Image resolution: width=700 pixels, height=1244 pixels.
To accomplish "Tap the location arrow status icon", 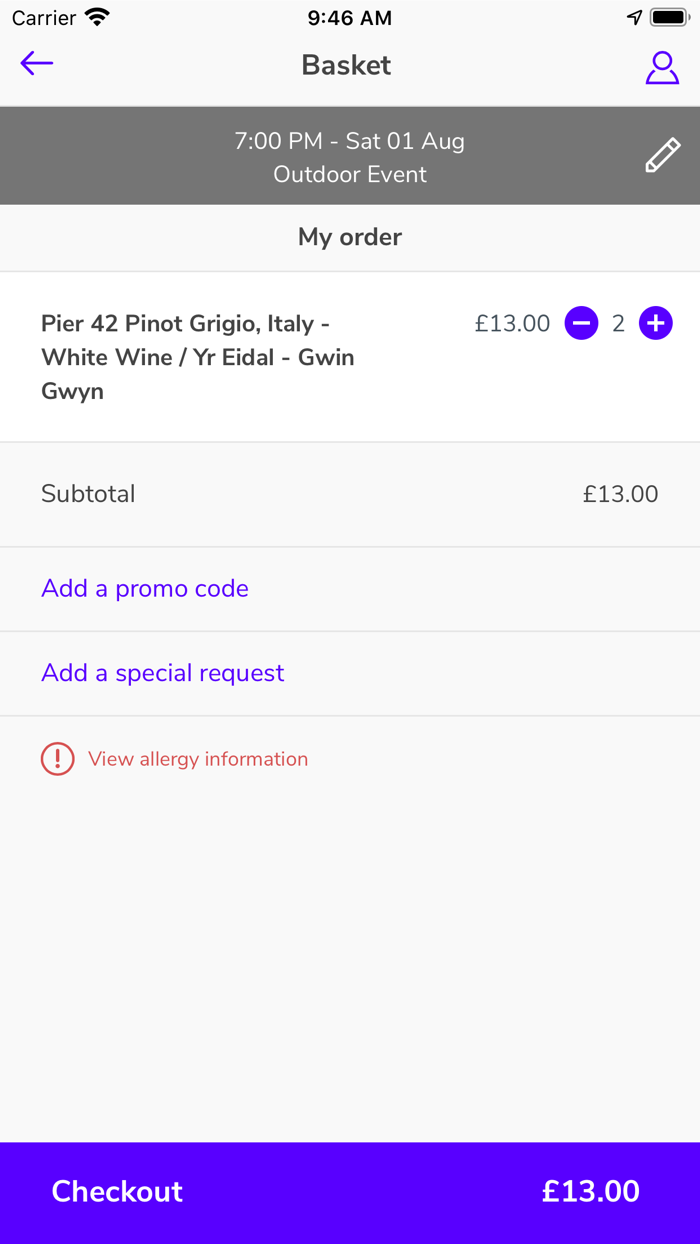I will pyautogui.click(x=634, y=18).
